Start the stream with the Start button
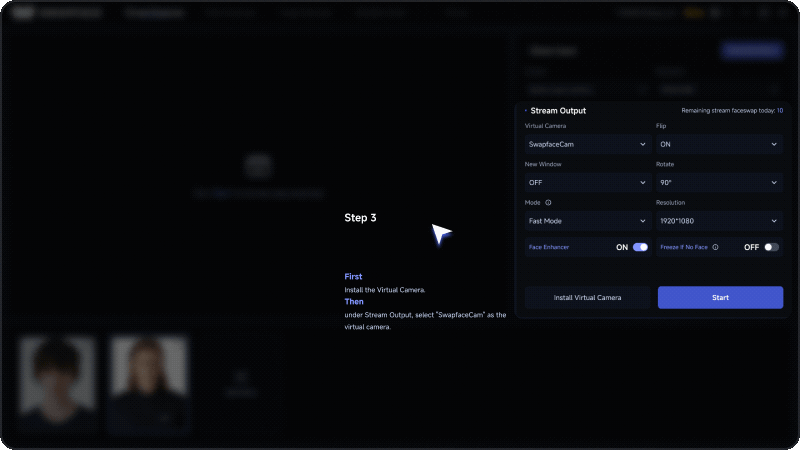 tap(720, 297)
